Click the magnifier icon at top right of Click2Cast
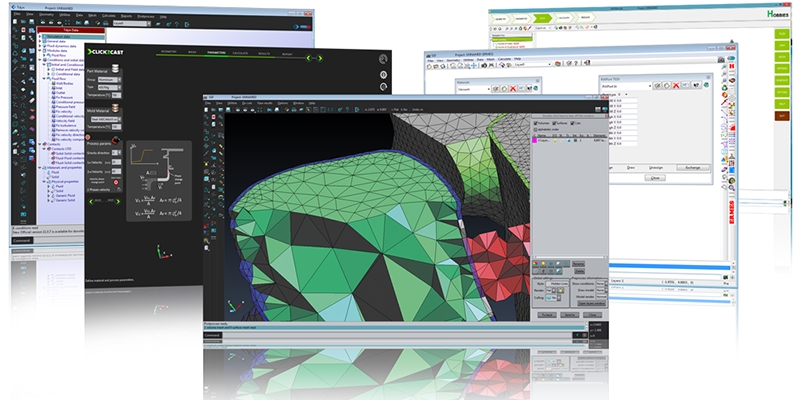The height and width of the screenshot is (400, 800). point(383,58)
